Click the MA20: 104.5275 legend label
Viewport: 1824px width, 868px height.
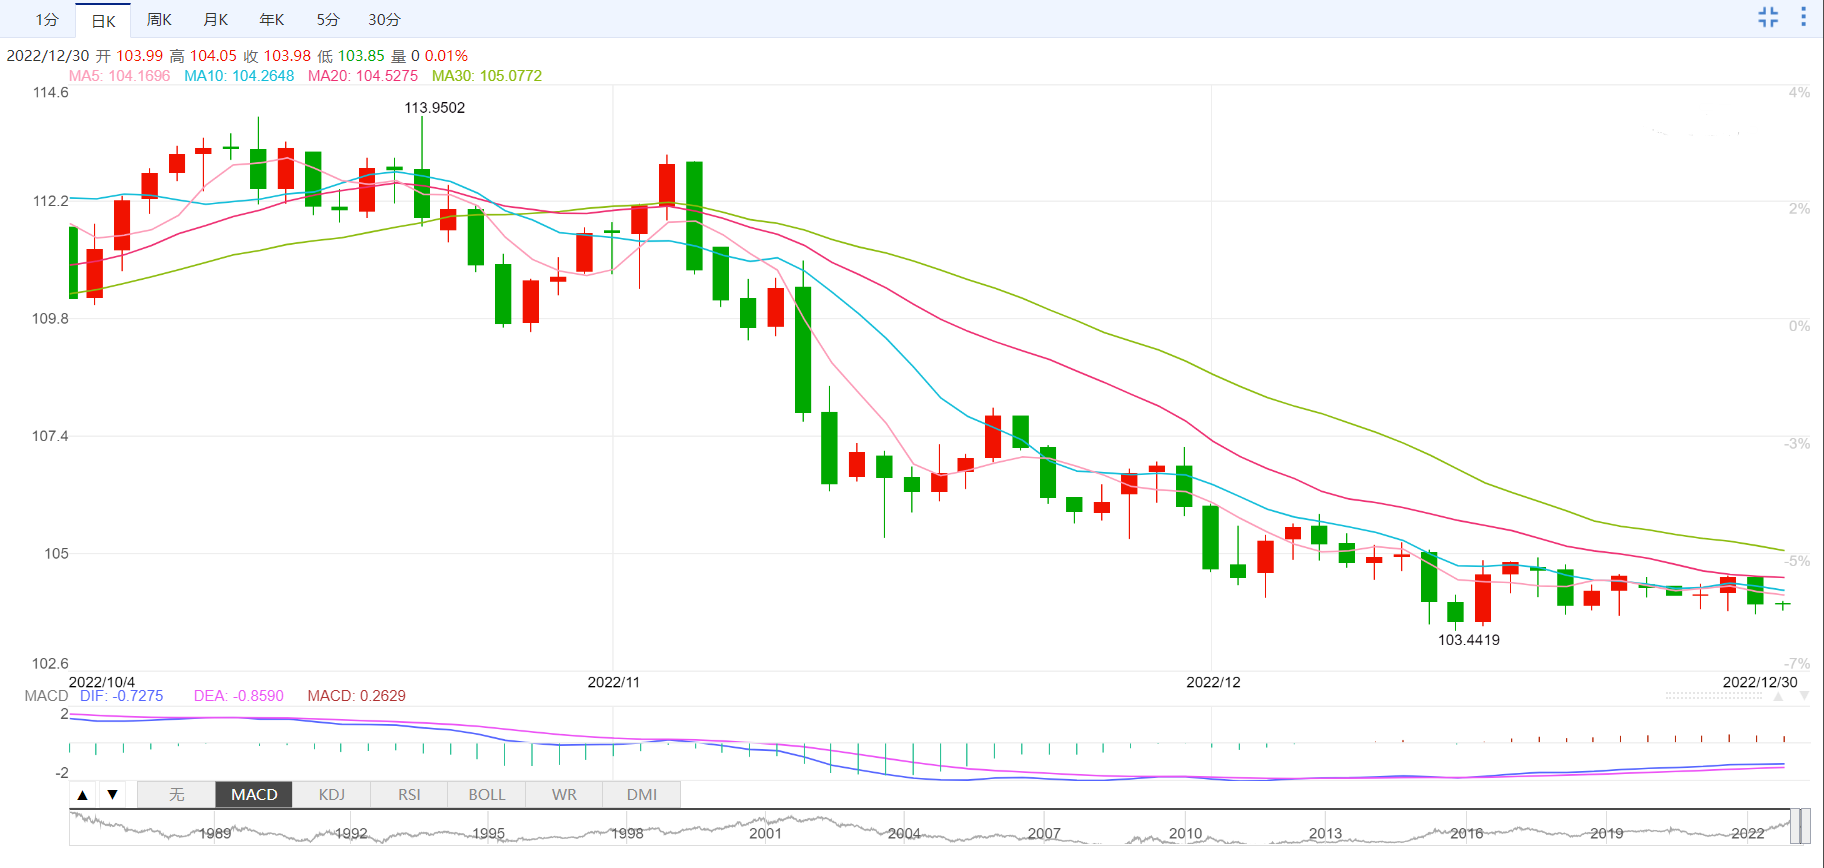pos(363,76)
